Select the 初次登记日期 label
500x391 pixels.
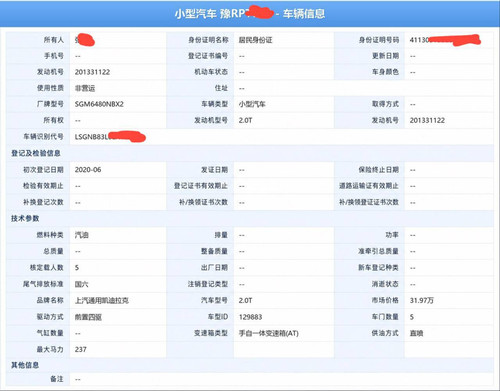(x=43, y=170)
